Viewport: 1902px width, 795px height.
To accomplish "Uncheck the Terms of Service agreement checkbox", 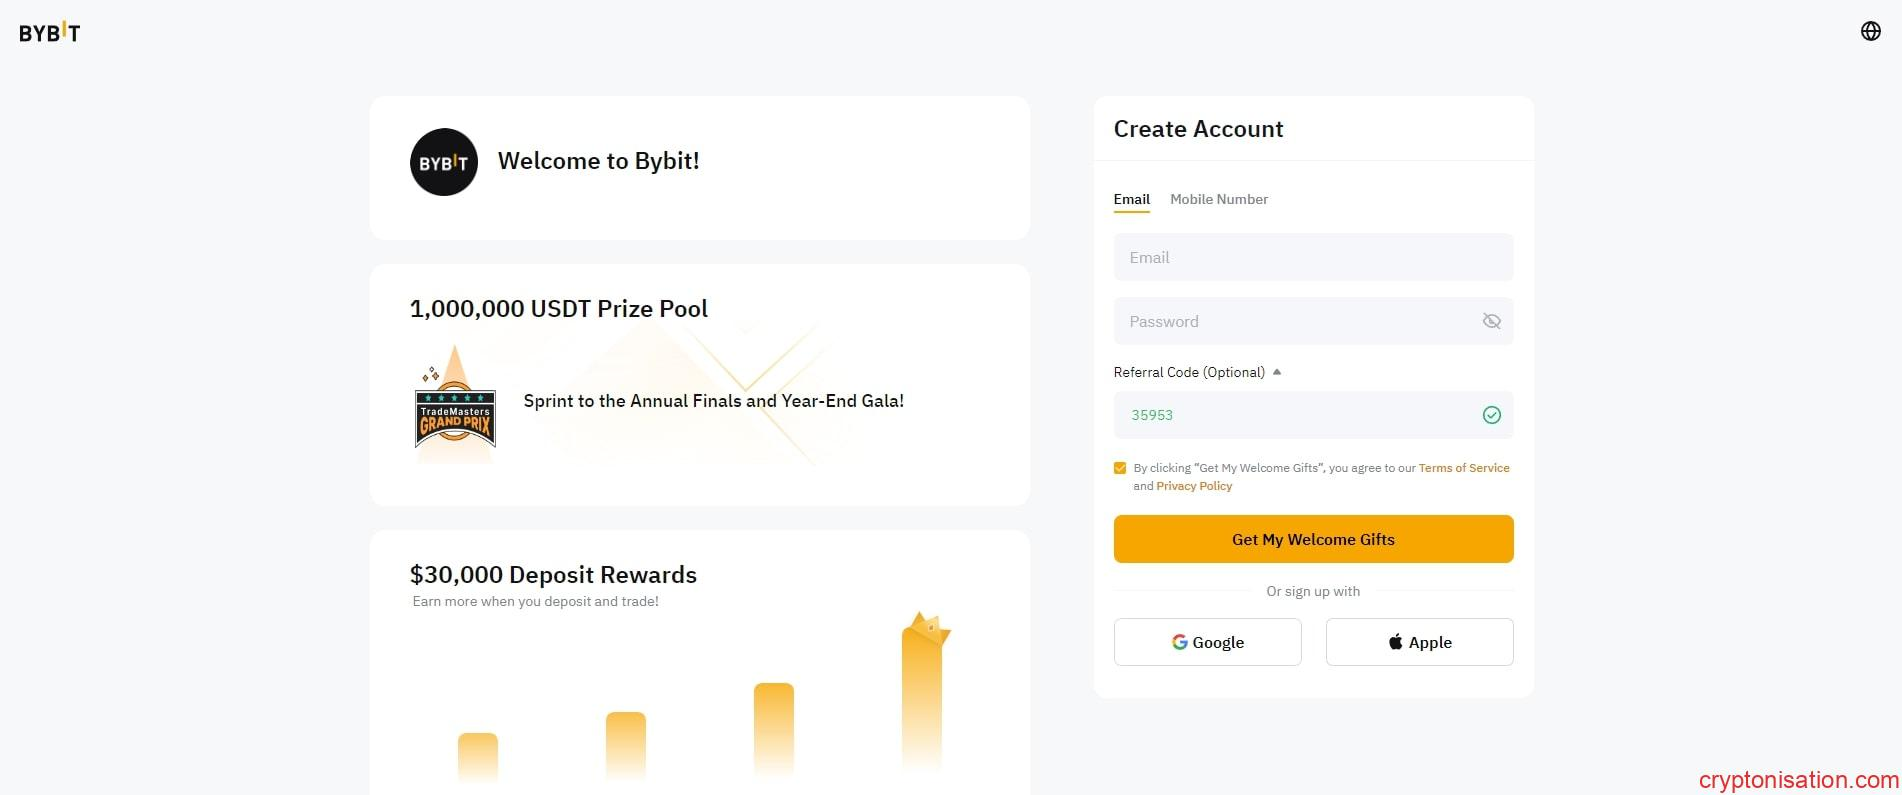I will [x=1120, y=468].
